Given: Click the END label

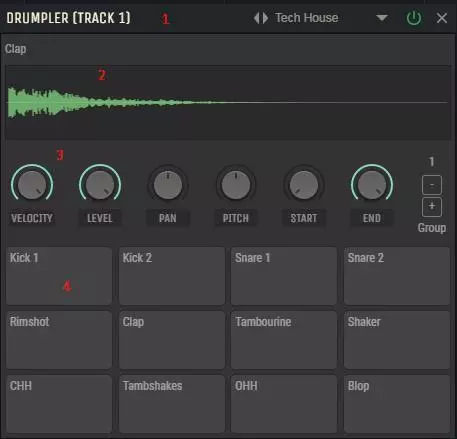Looking at the screenshot, I should point(372,218).
